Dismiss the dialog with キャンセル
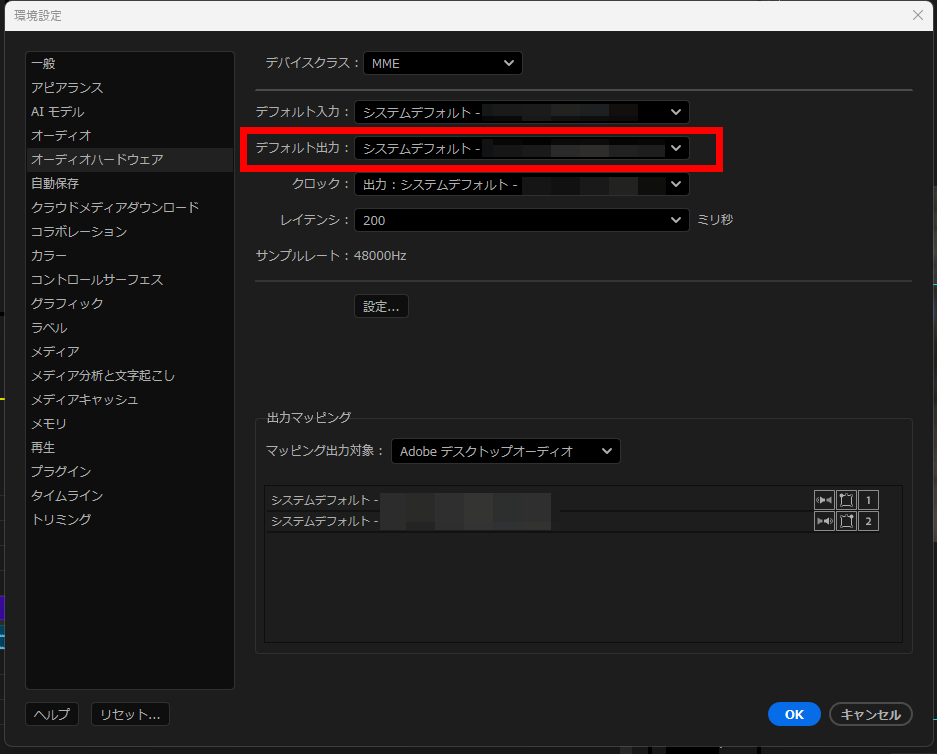 coord(870,714)
